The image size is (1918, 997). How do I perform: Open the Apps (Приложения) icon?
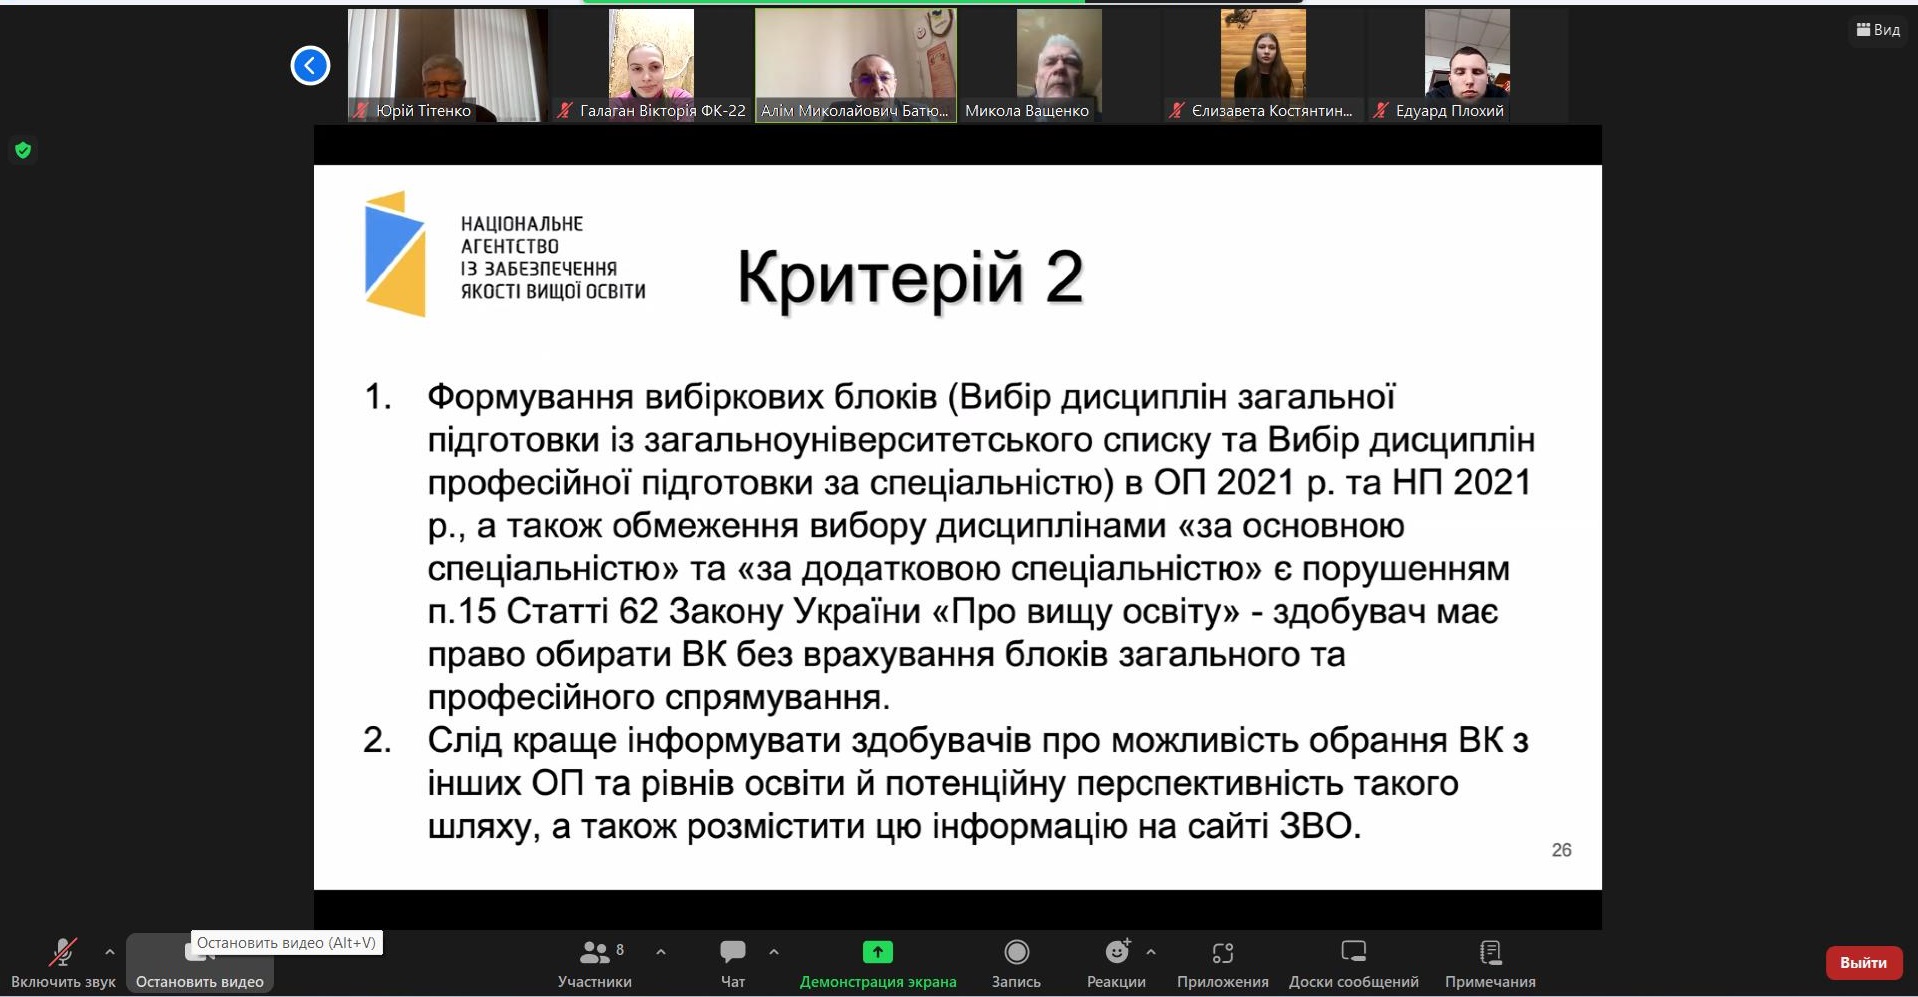point(1222,953)
